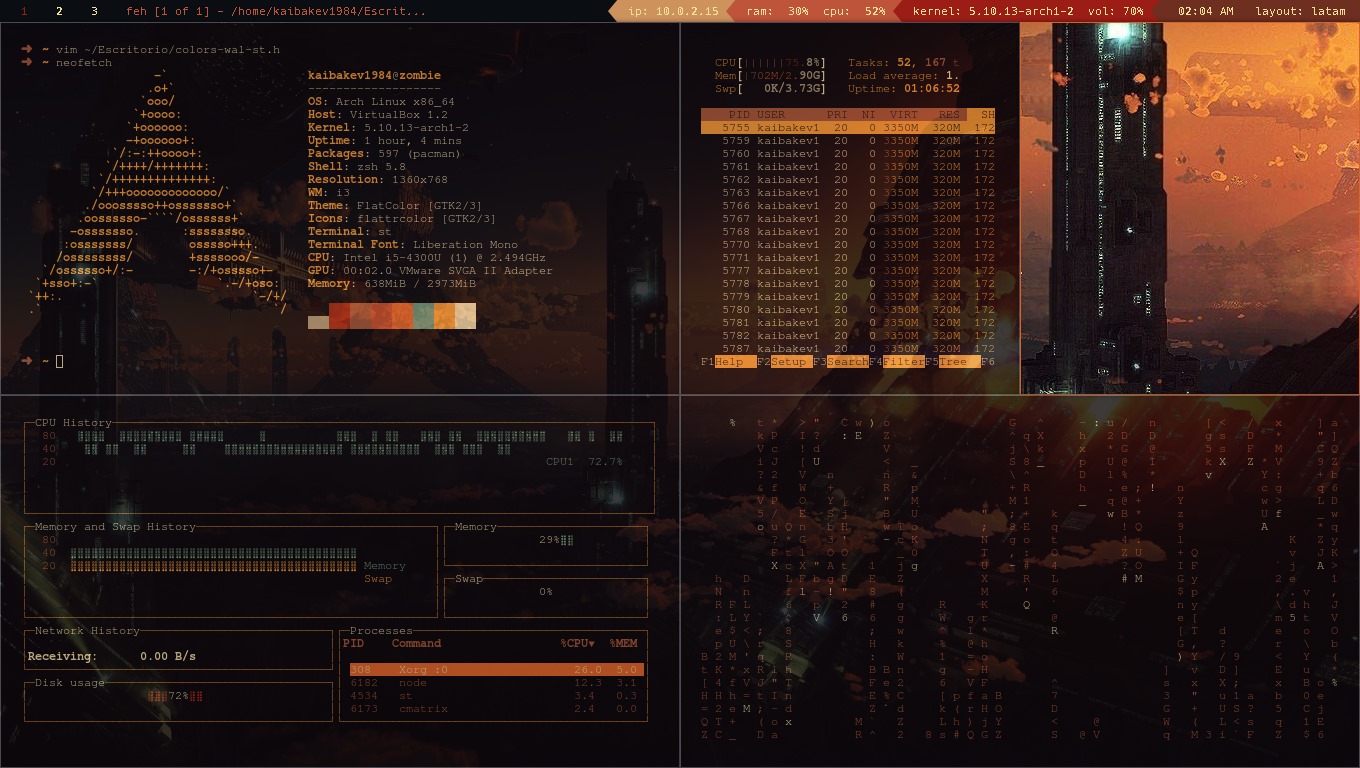
Task: Click Search in htop's function bar
Action: point(846,362)
